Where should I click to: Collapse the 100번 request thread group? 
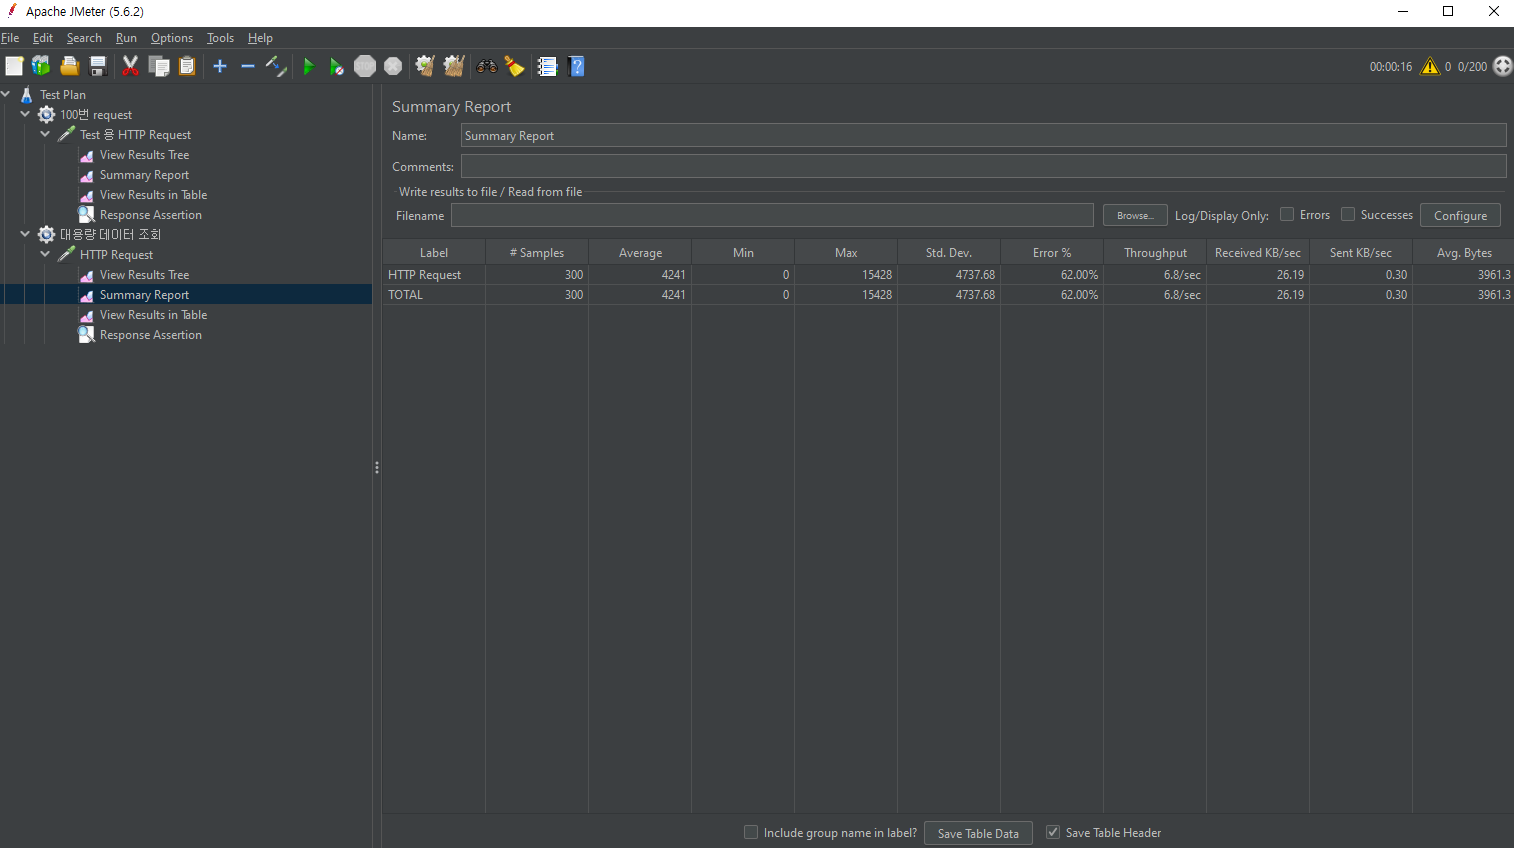(x=25, y=114)
